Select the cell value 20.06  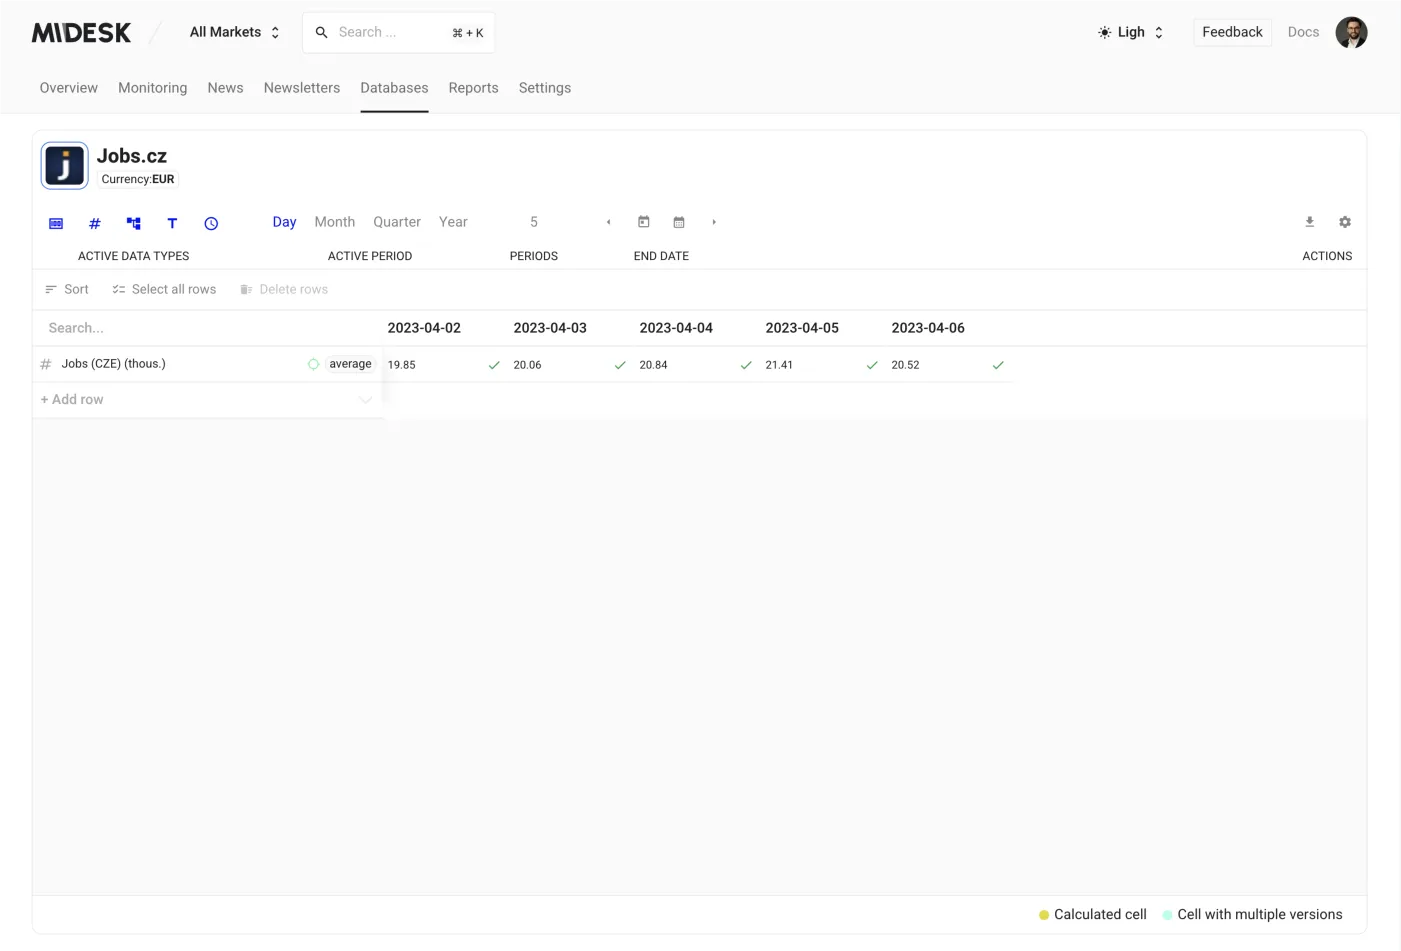coord(527,365)
